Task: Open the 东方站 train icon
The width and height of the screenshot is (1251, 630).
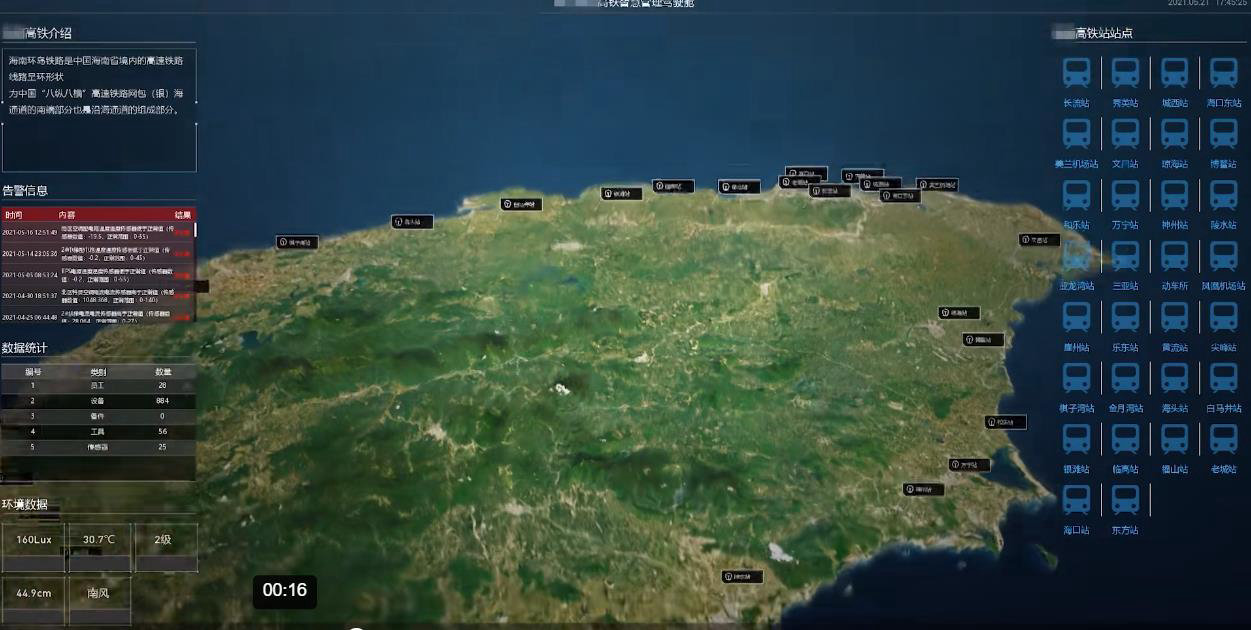Action: coord(1125,501)
